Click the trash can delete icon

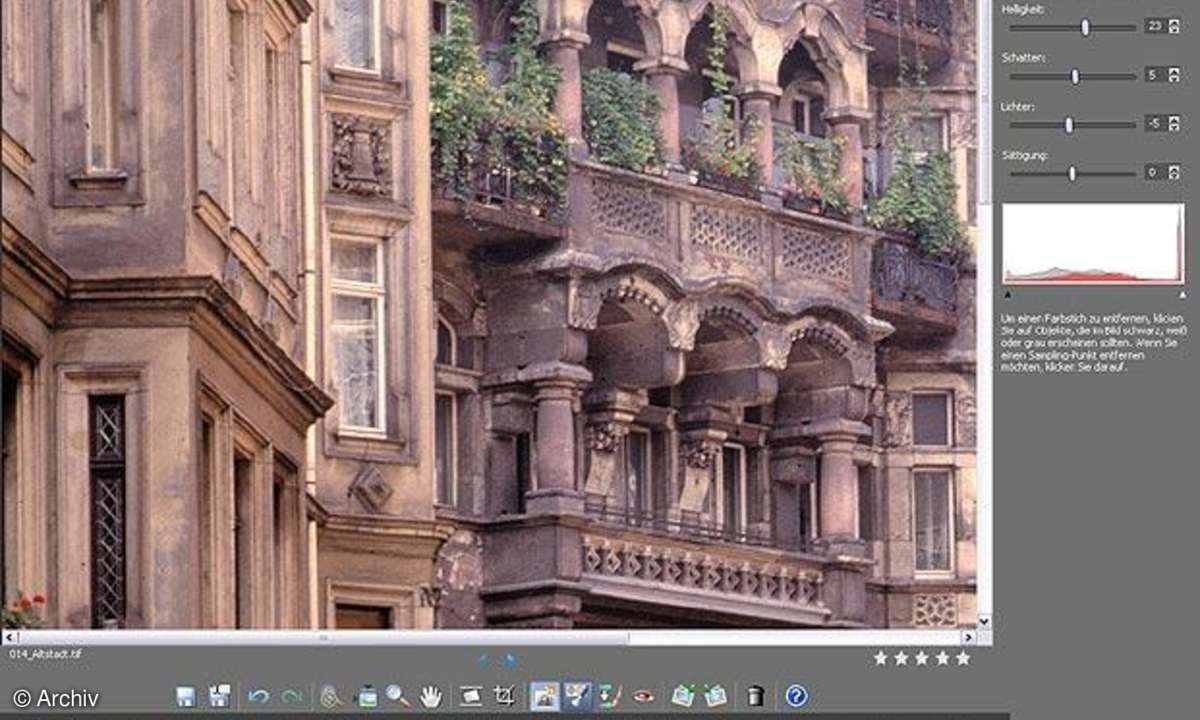756,696
